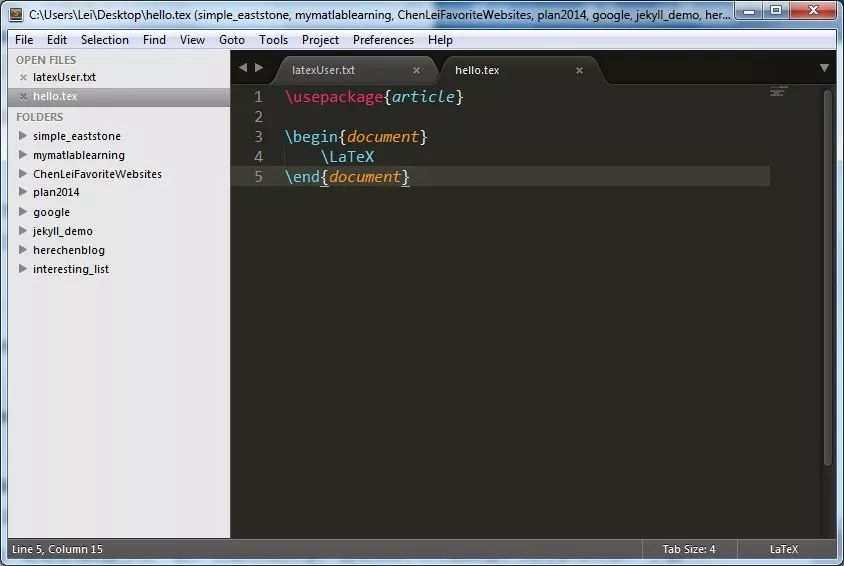This screenshot has height=566, width=844.
Task: Open the Goto menu
Action: tap(231, 40)
